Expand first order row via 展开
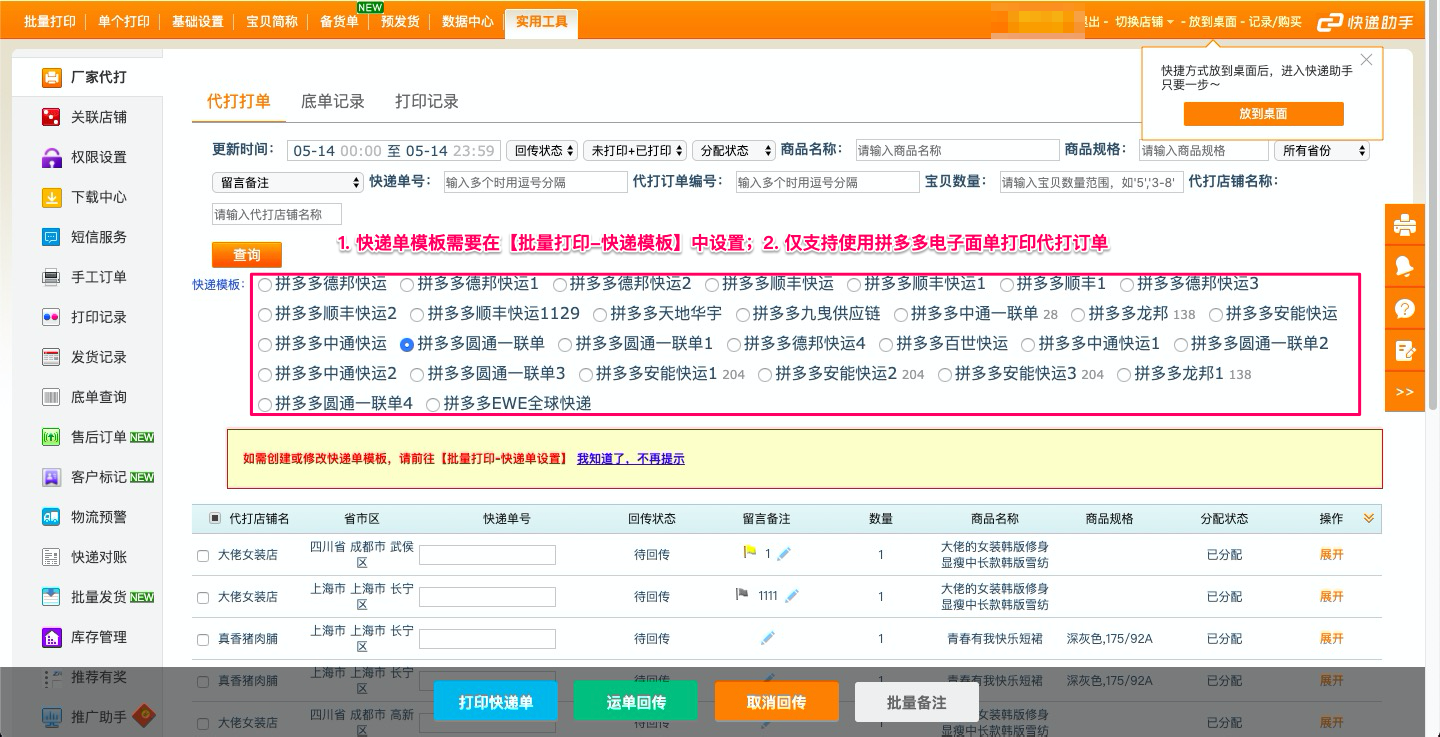The width and height of the screenshot is (1440, 737). 1331,554
